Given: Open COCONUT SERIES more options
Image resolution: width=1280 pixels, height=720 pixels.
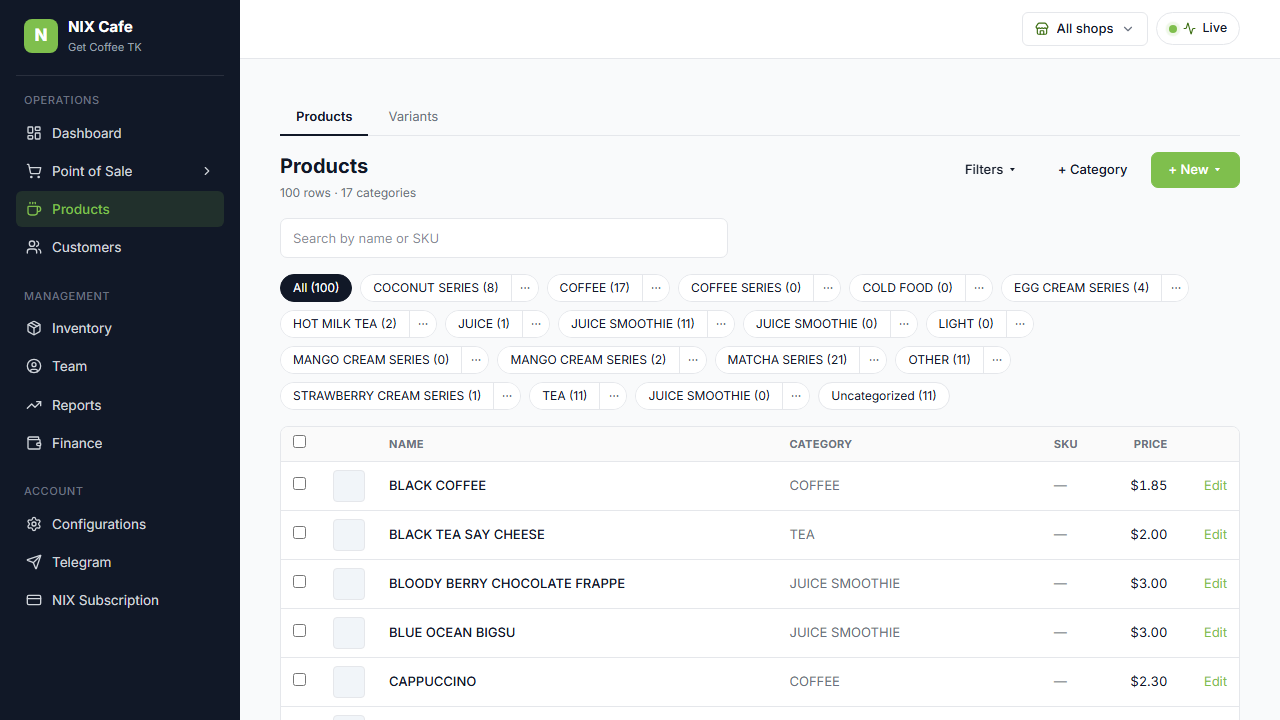Looking at the screenshot, I should [525, 288].
